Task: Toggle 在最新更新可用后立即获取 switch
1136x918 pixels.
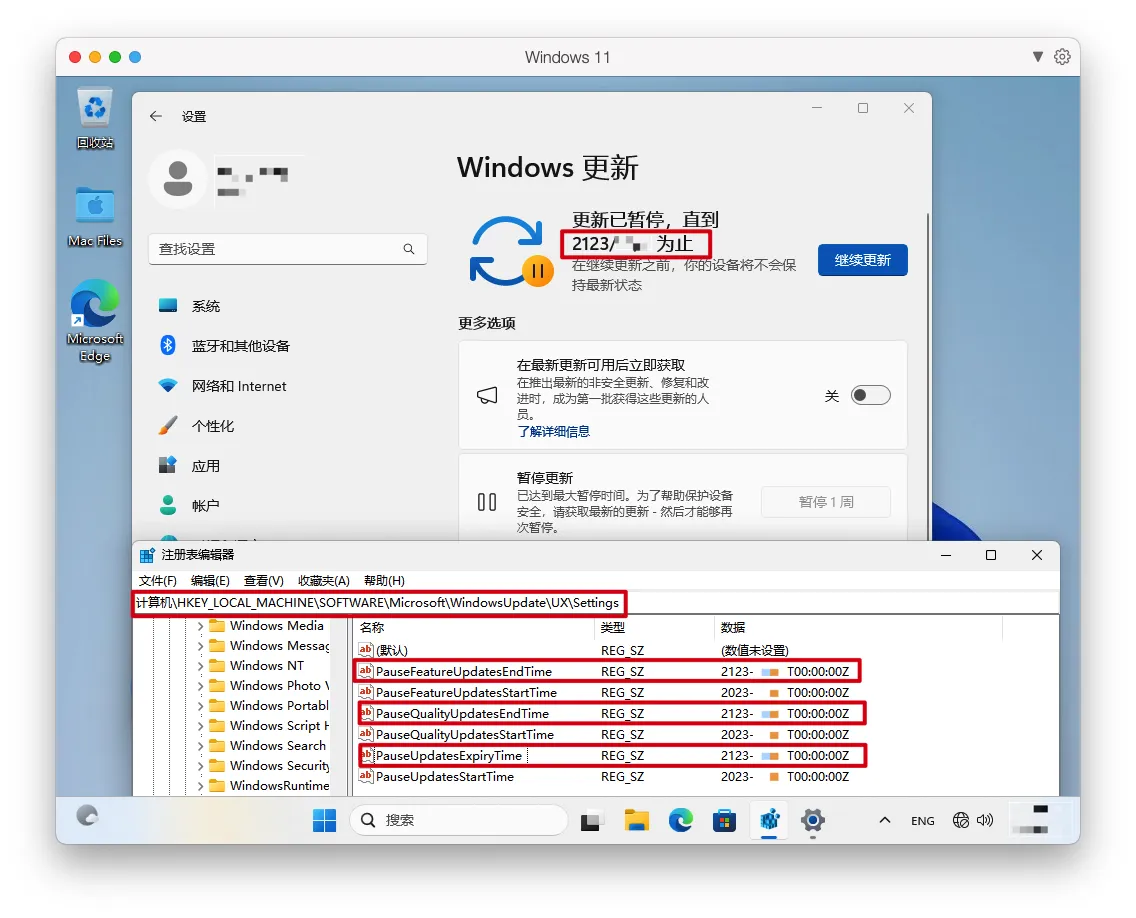Action: pyautogui.click(x=870, y=395)
